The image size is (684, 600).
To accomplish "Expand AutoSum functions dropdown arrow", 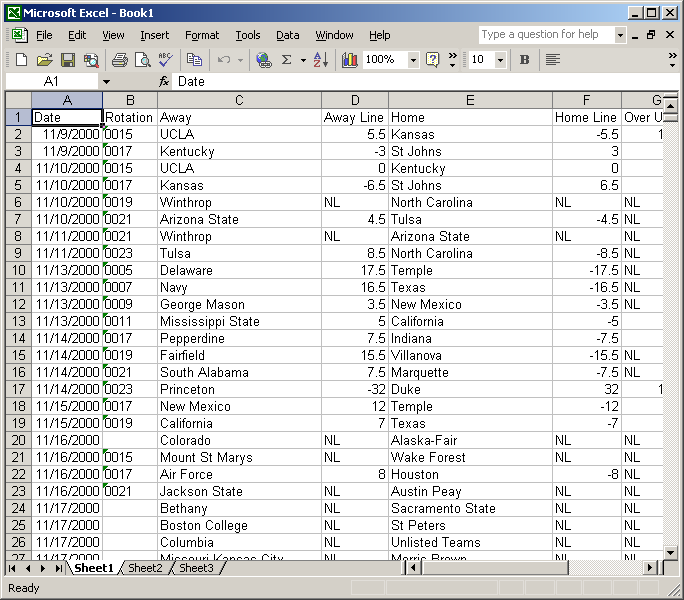I will click(303, 60).
